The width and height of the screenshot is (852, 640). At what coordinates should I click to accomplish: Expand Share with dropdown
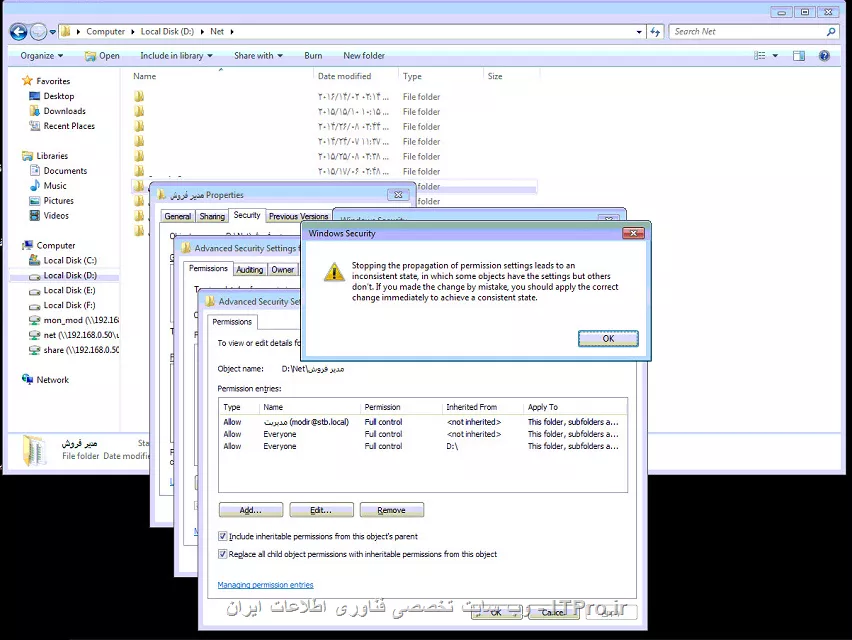pos(258,55)
